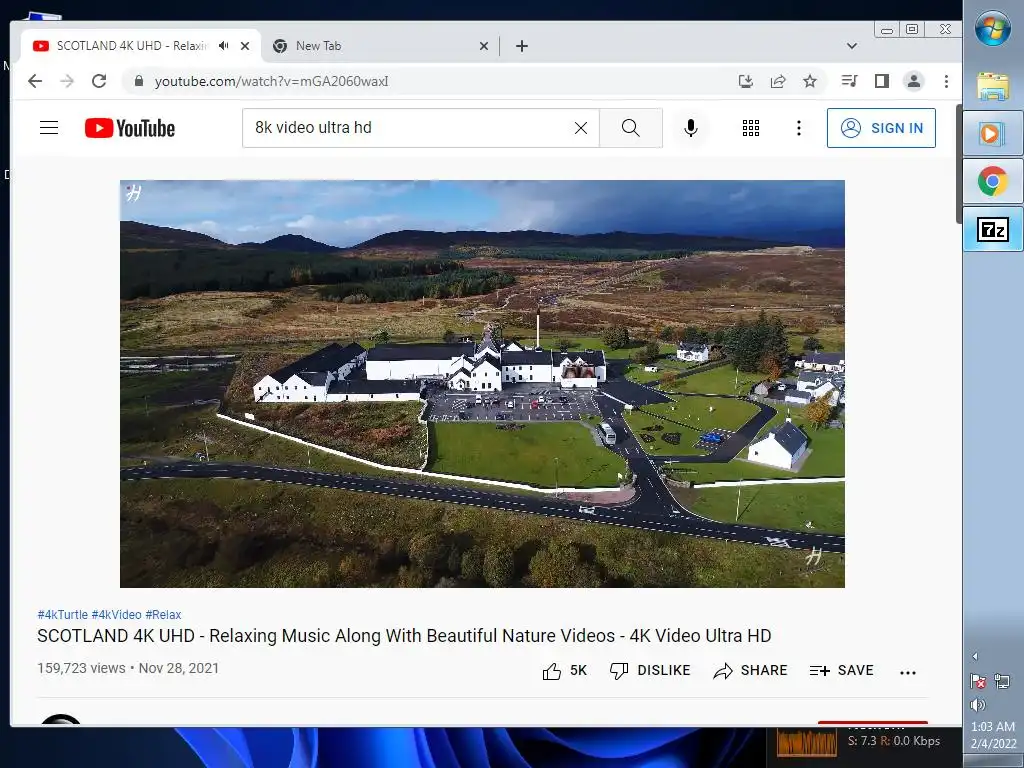Image resolution: width=1024 pixels, height=768 pixels.
Task: Mute the SCOTLAND 4K UHD tab audio
Action: tap(224, 46)
